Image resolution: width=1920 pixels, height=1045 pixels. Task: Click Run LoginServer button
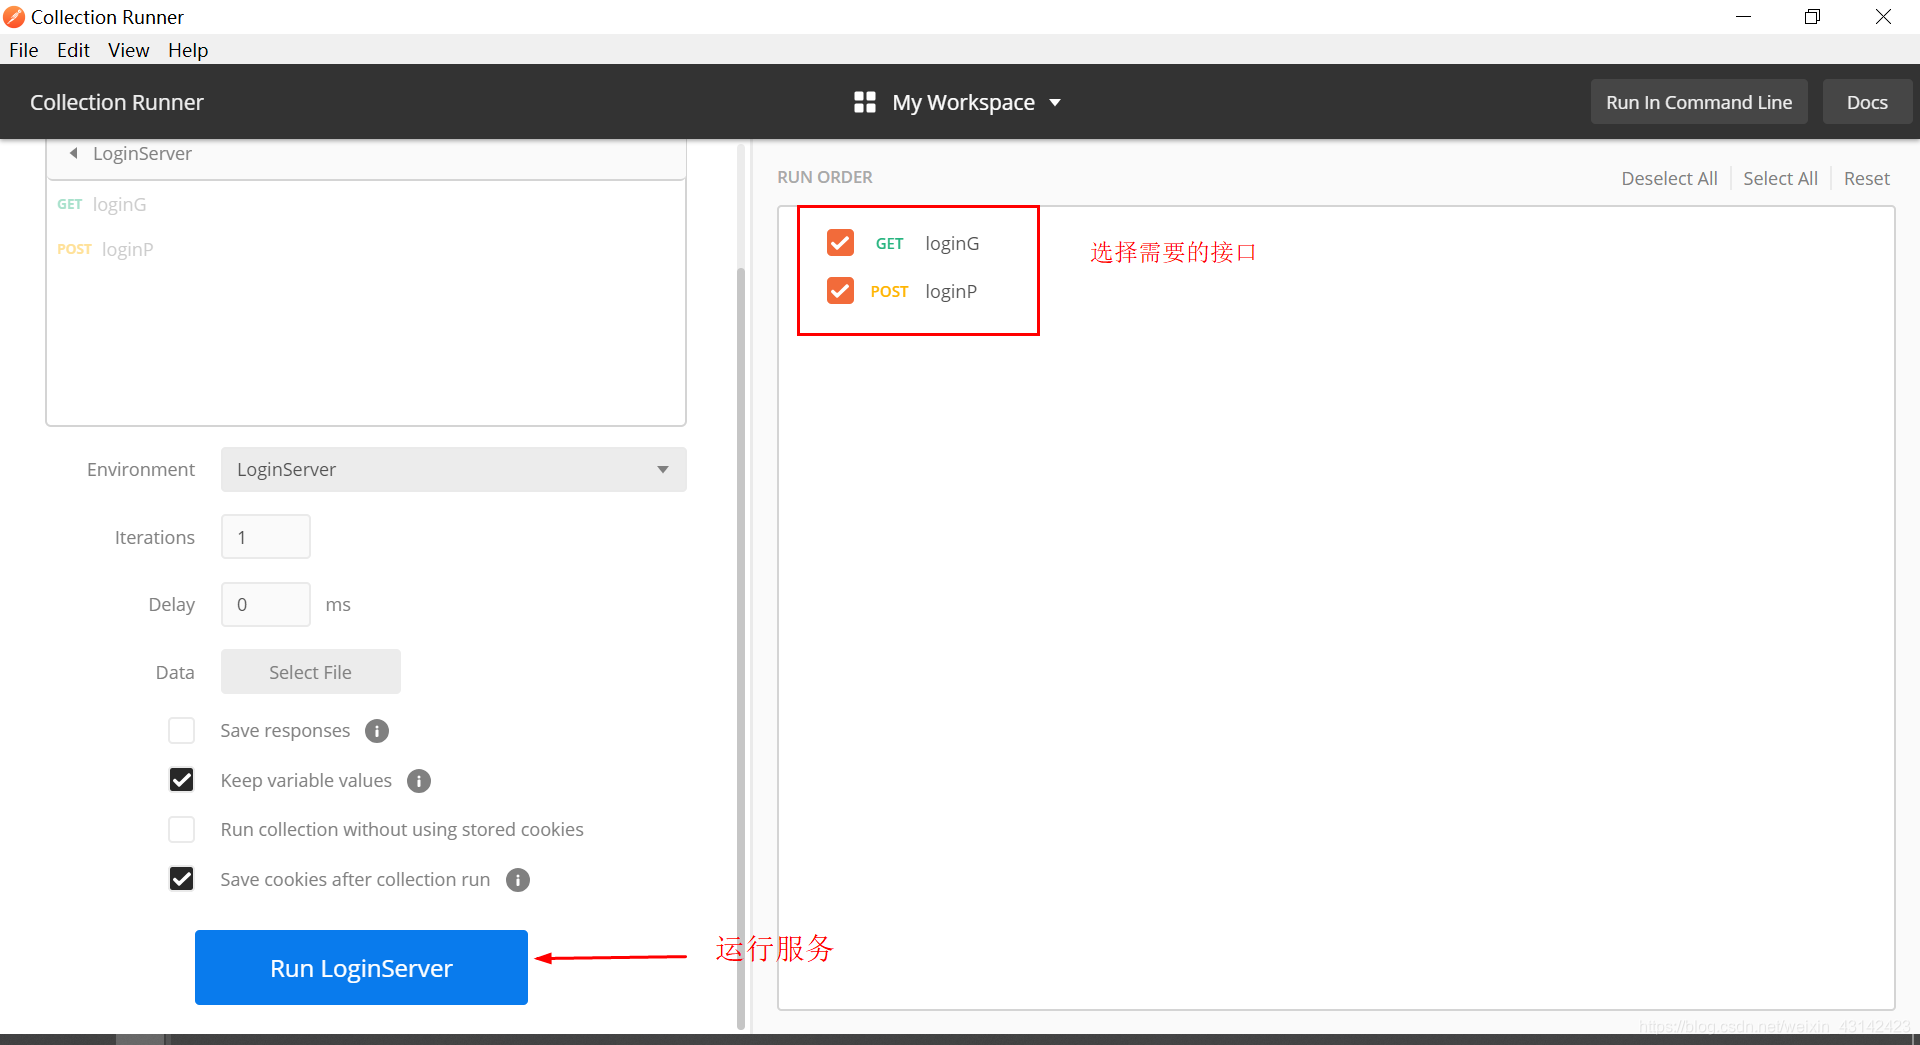tap(361, 967)
